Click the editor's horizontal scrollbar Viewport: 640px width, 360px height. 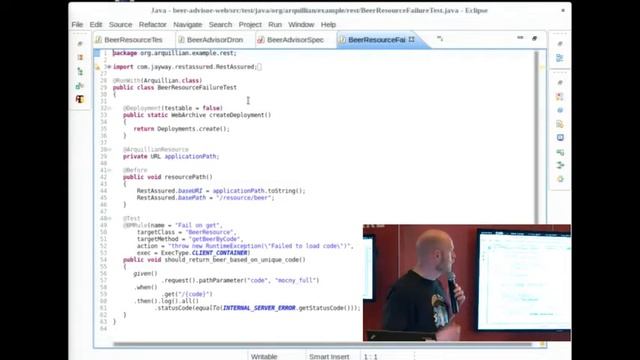(x=322, y=344)
